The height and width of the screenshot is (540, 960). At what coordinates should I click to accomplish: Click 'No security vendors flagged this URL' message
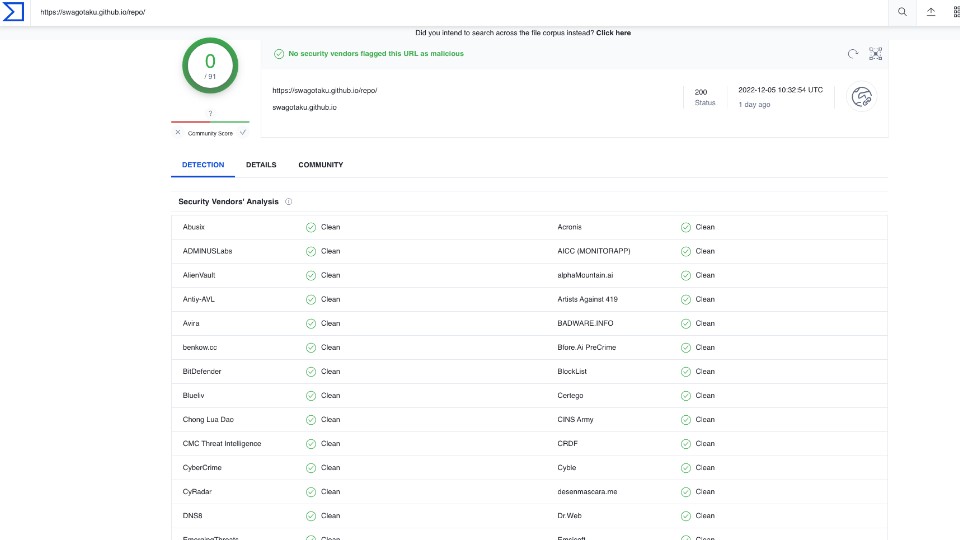[x=376, y=54]
